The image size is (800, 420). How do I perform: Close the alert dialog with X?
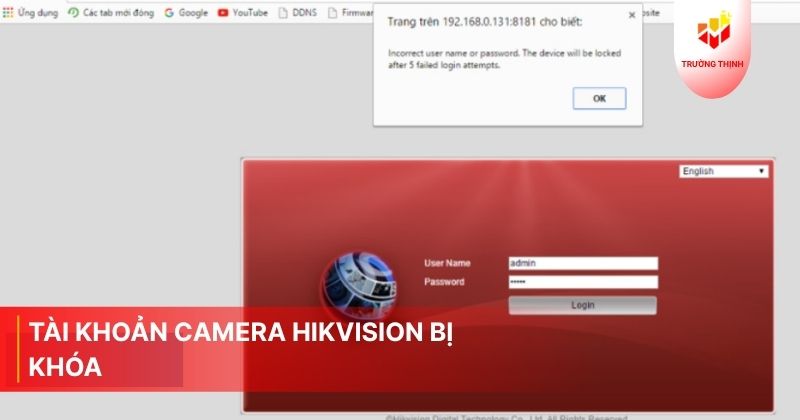coord(632,15)
